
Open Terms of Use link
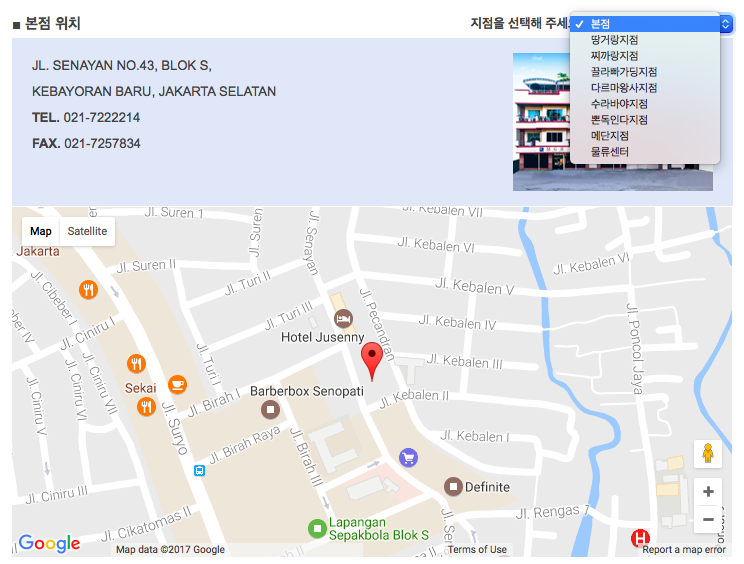click(x=477, y=549)
